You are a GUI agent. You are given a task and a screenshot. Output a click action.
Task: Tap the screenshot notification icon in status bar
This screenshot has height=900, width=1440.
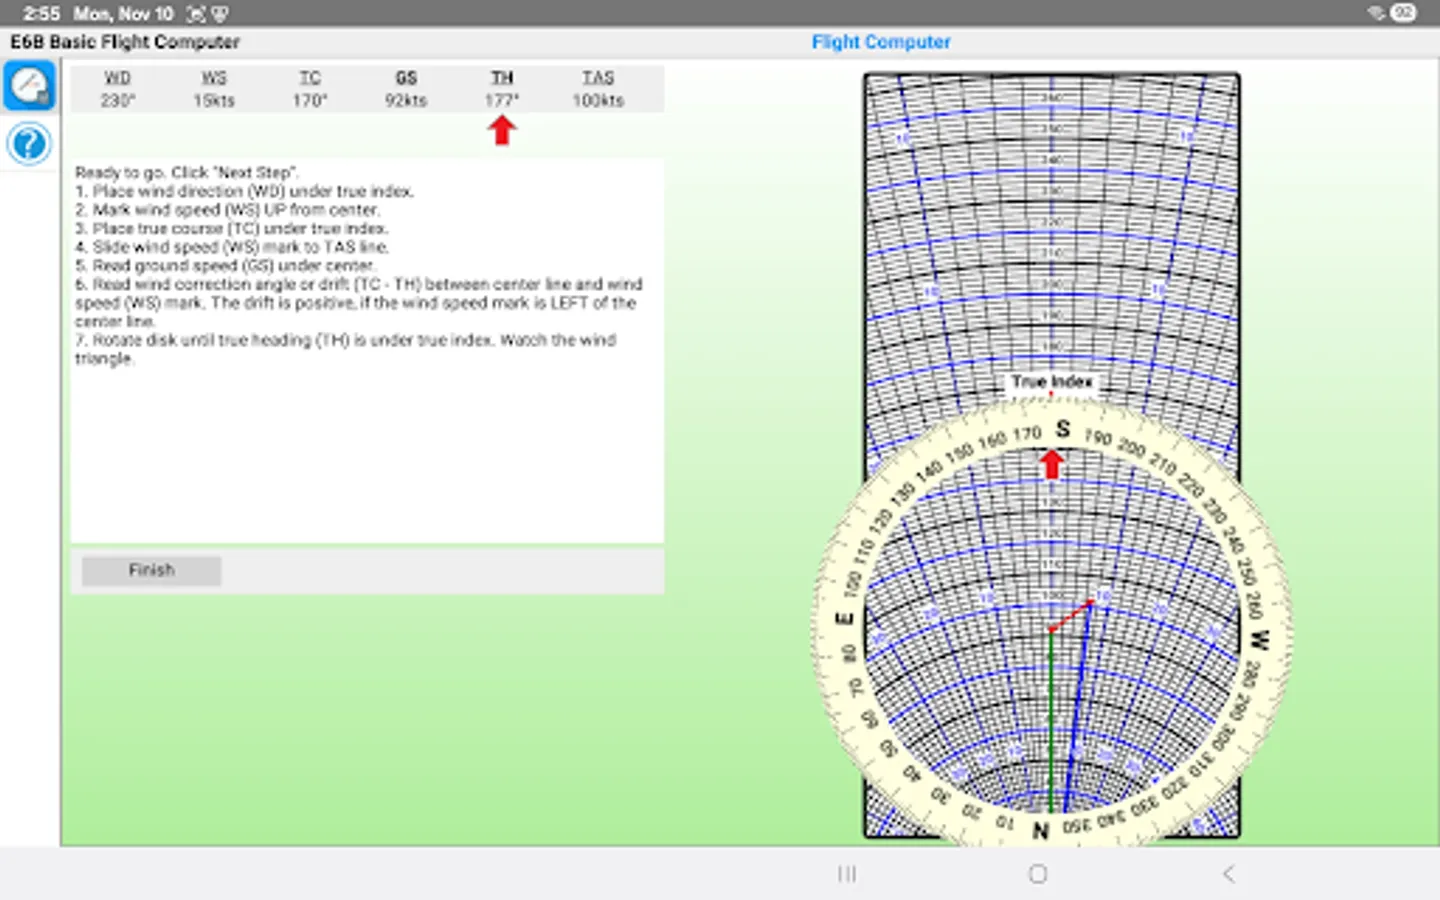click(194, 14)
